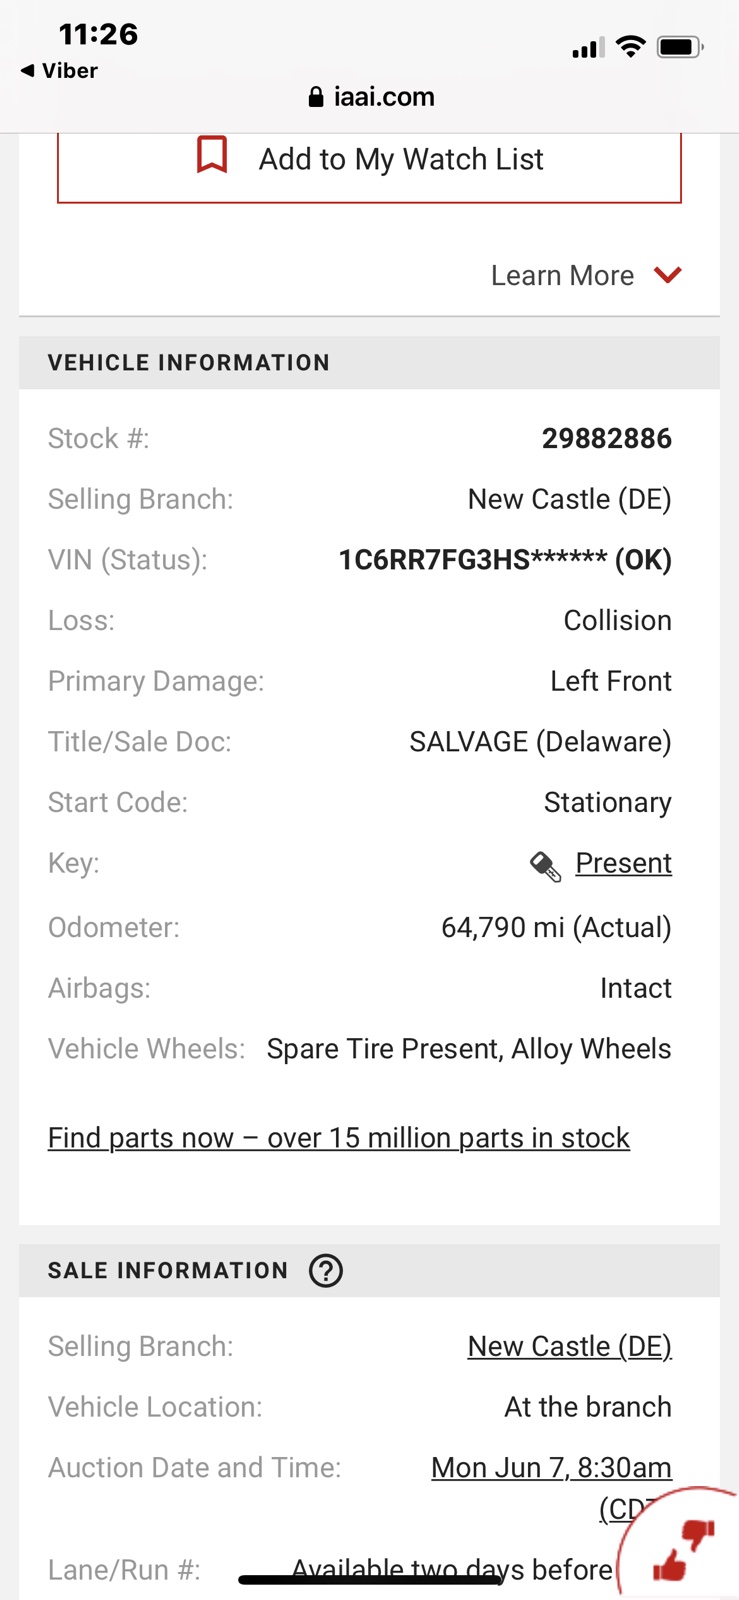Tap the Wi-Fi status icon
The height and width of the screenshot is (1600, 739).
click(x=630, y=46)
